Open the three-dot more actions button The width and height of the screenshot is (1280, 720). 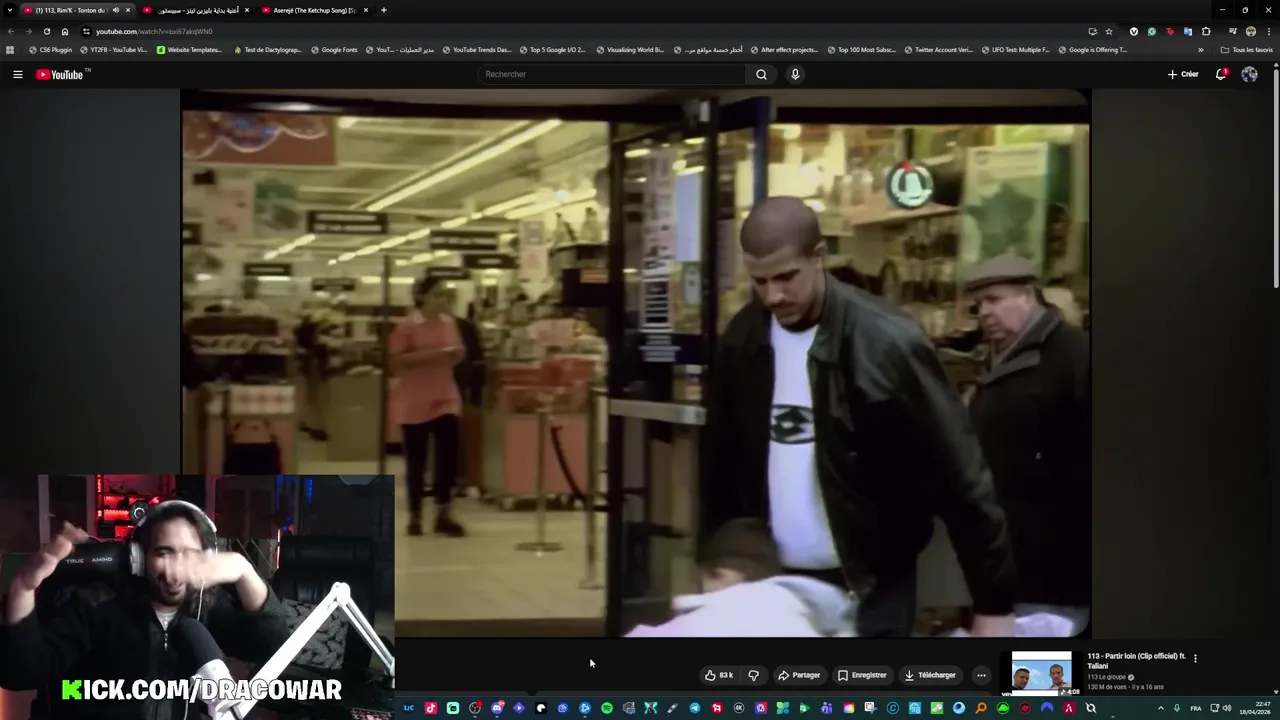coord(981,675)
